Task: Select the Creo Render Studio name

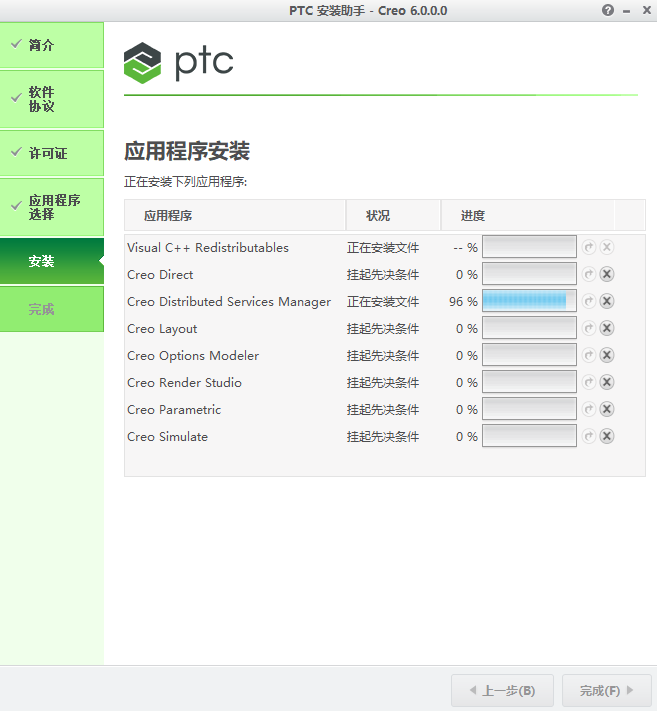Action: tap(184, 383)
